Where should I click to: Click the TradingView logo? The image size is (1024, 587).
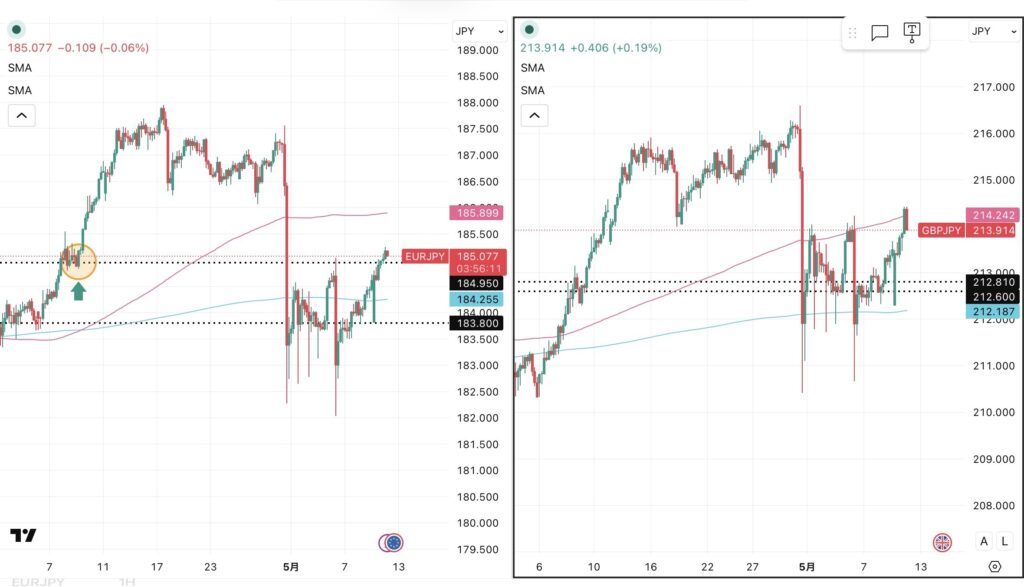pyautogui.click(x=23, y=535)
